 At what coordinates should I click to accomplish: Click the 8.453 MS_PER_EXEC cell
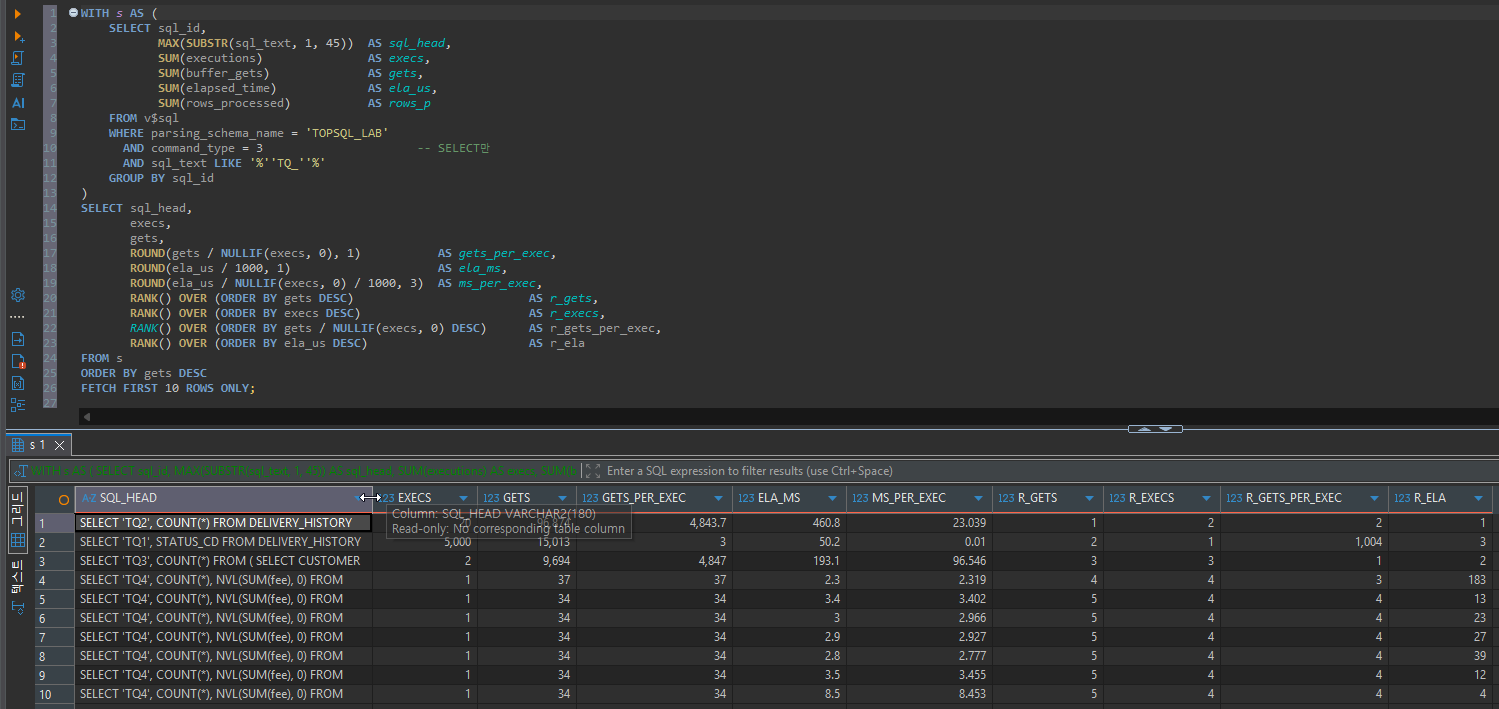918,694
